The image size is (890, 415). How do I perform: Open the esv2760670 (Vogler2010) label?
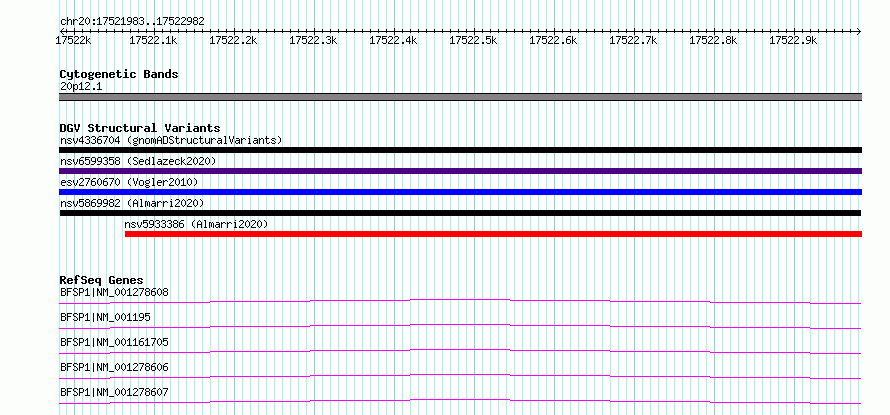point(129,182)
